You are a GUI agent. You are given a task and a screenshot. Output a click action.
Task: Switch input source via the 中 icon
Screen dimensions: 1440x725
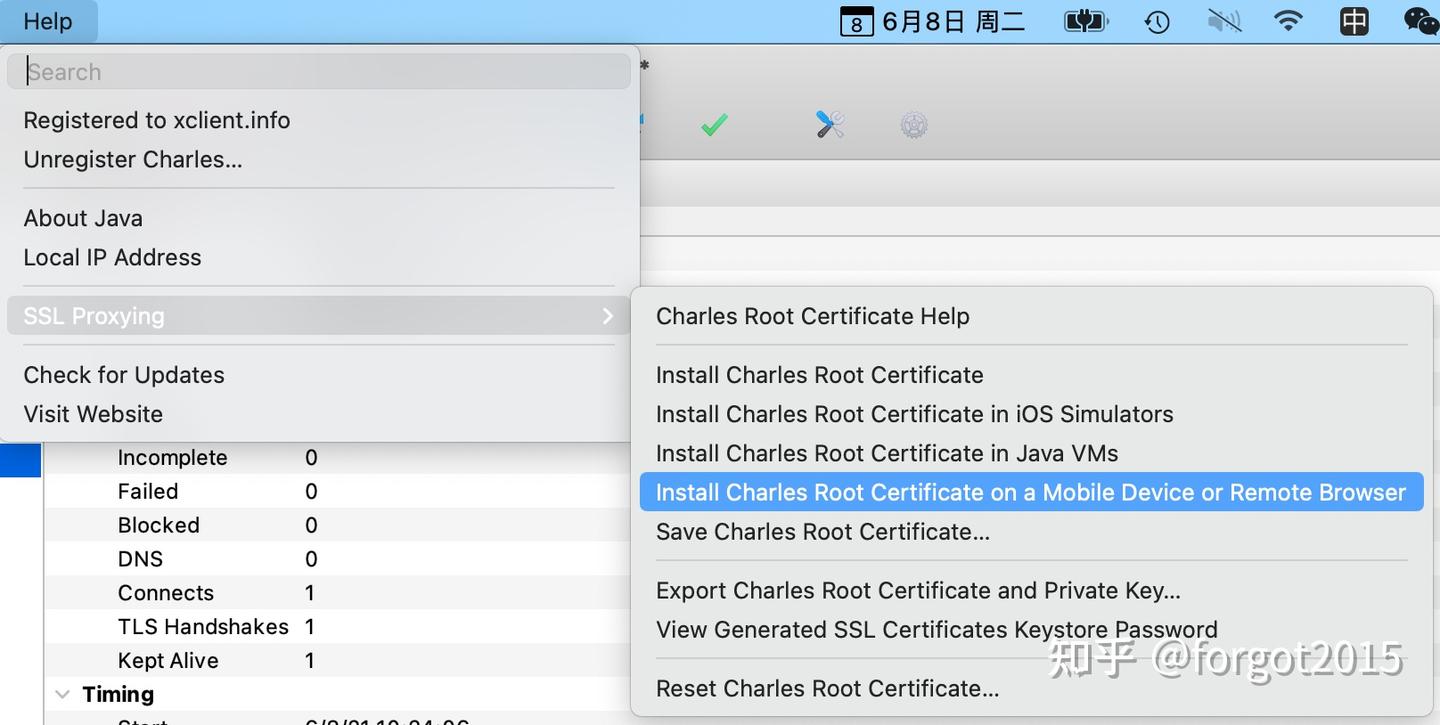pos(1354,20)
